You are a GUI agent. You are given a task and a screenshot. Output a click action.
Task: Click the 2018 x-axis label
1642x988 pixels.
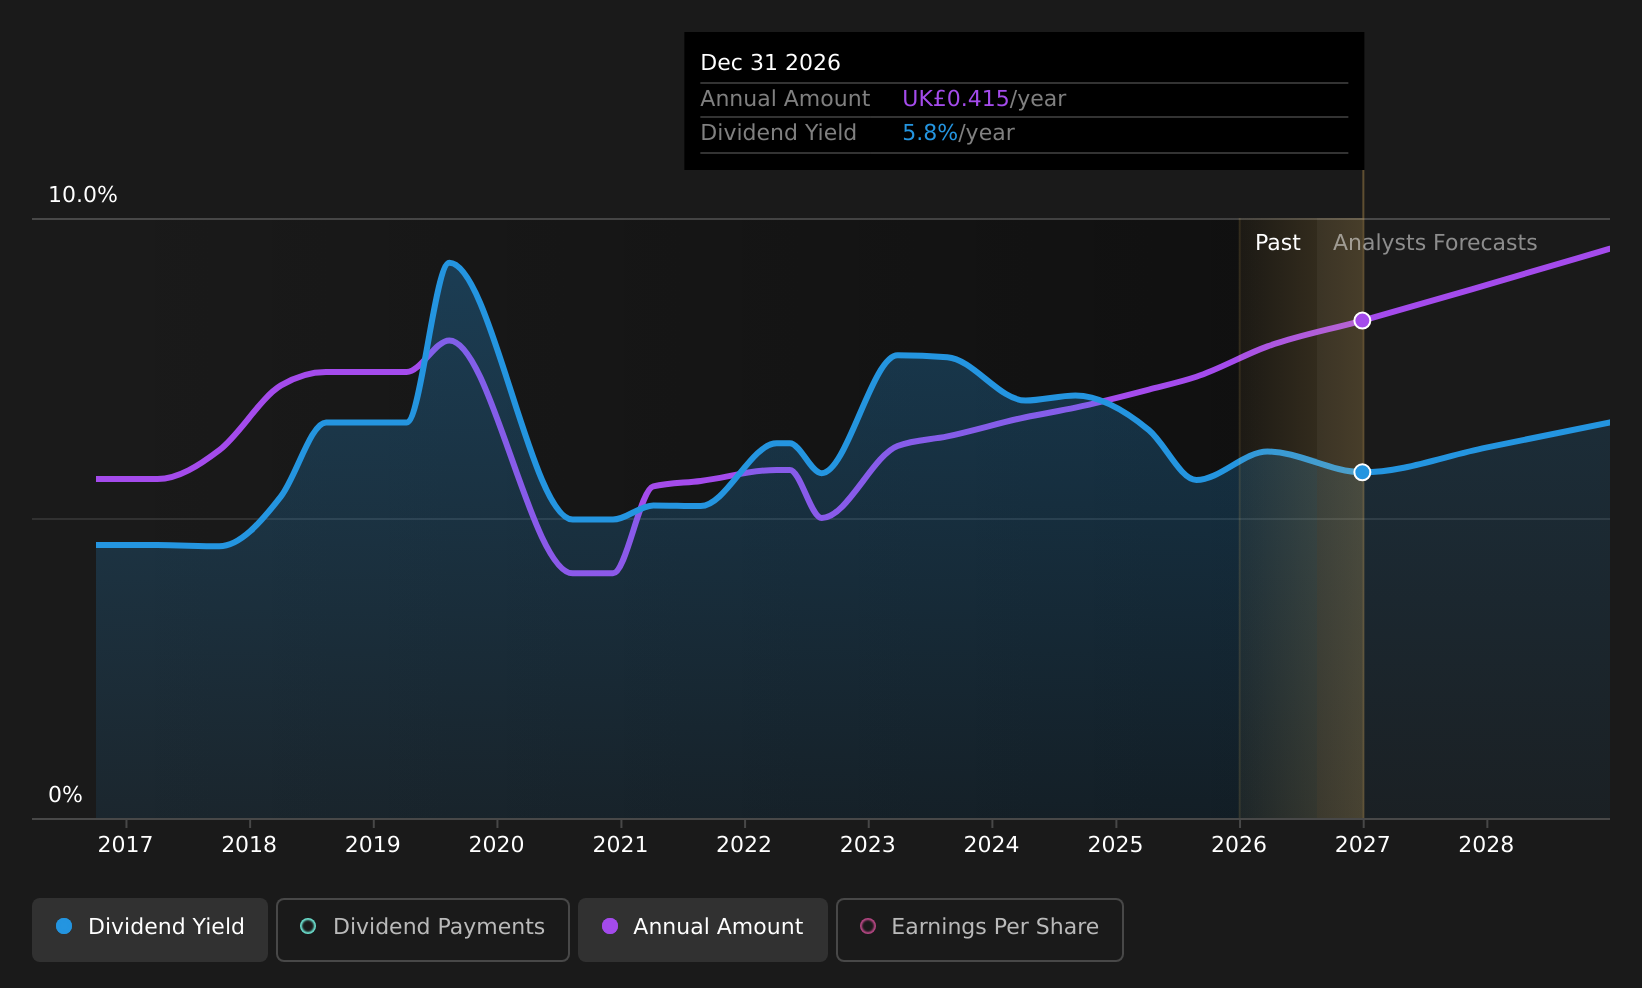click(249, 845)
